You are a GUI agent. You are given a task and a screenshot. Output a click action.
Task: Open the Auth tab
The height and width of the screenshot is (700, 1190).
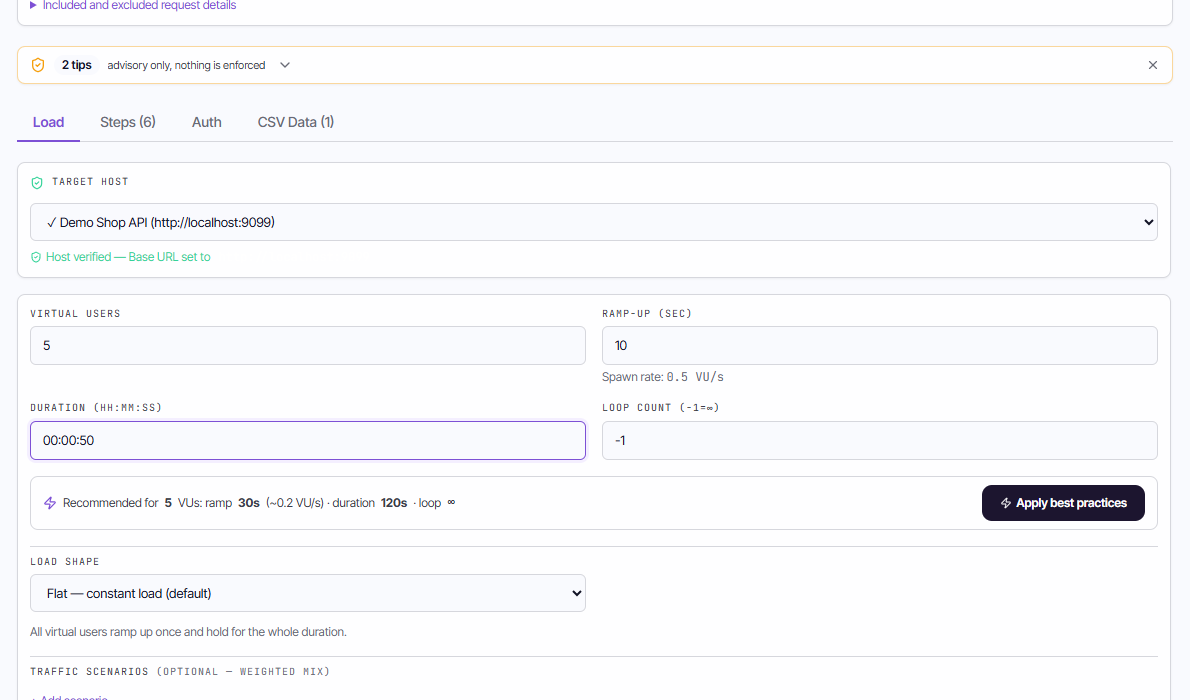(206, 122)
